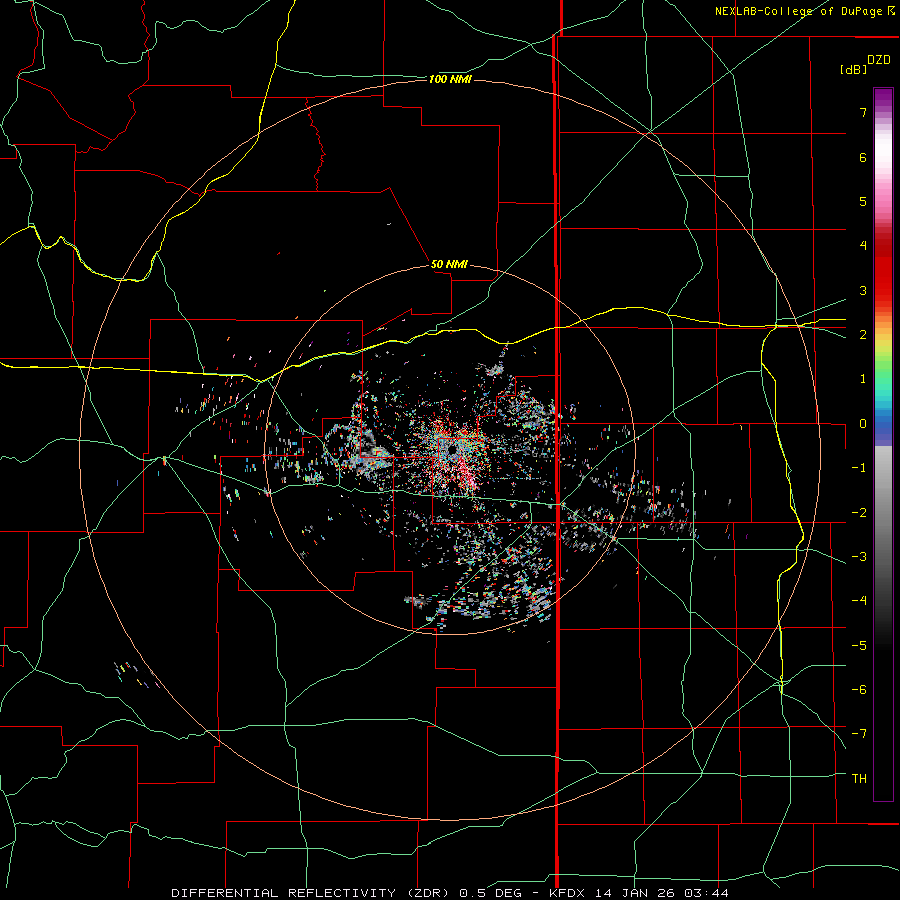Screen dimensions: 900x900
Task: Click the -7 value on the color scale
Action: (859, 734)
